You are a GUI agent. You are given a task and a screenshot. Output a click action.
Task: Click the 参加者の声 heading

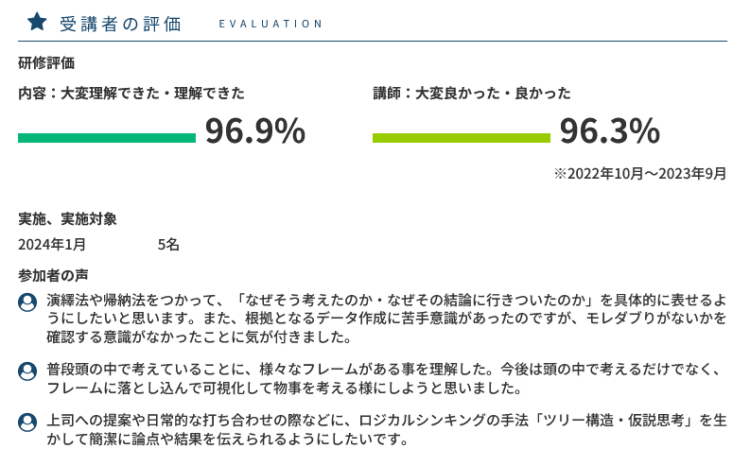[53, 276]
